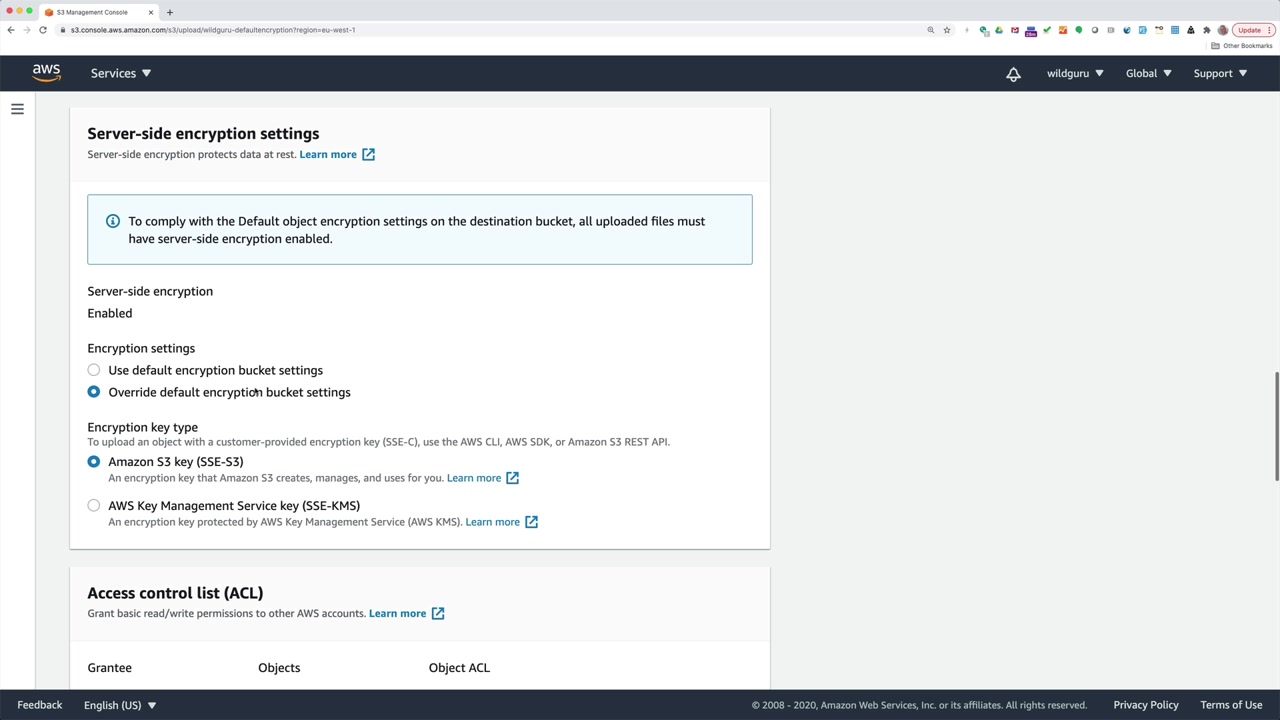Click external-link icon beside Server-side encryption Learn more

(368, 155)
